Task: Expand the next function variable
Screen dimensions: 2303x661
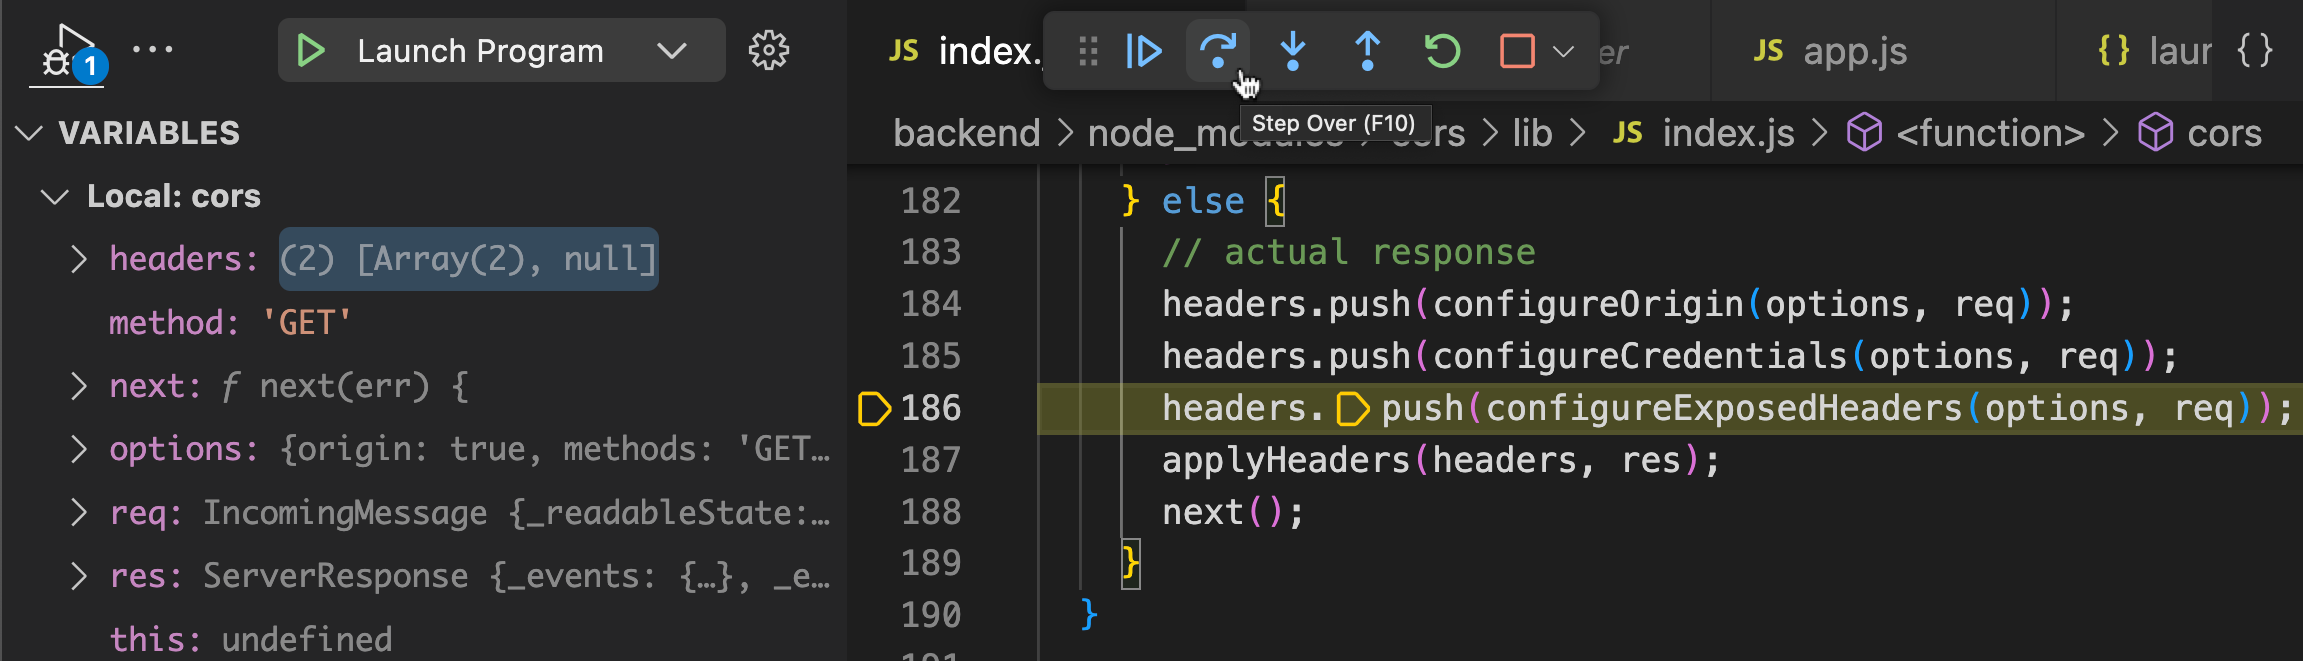Action: [x=79, y=386]
